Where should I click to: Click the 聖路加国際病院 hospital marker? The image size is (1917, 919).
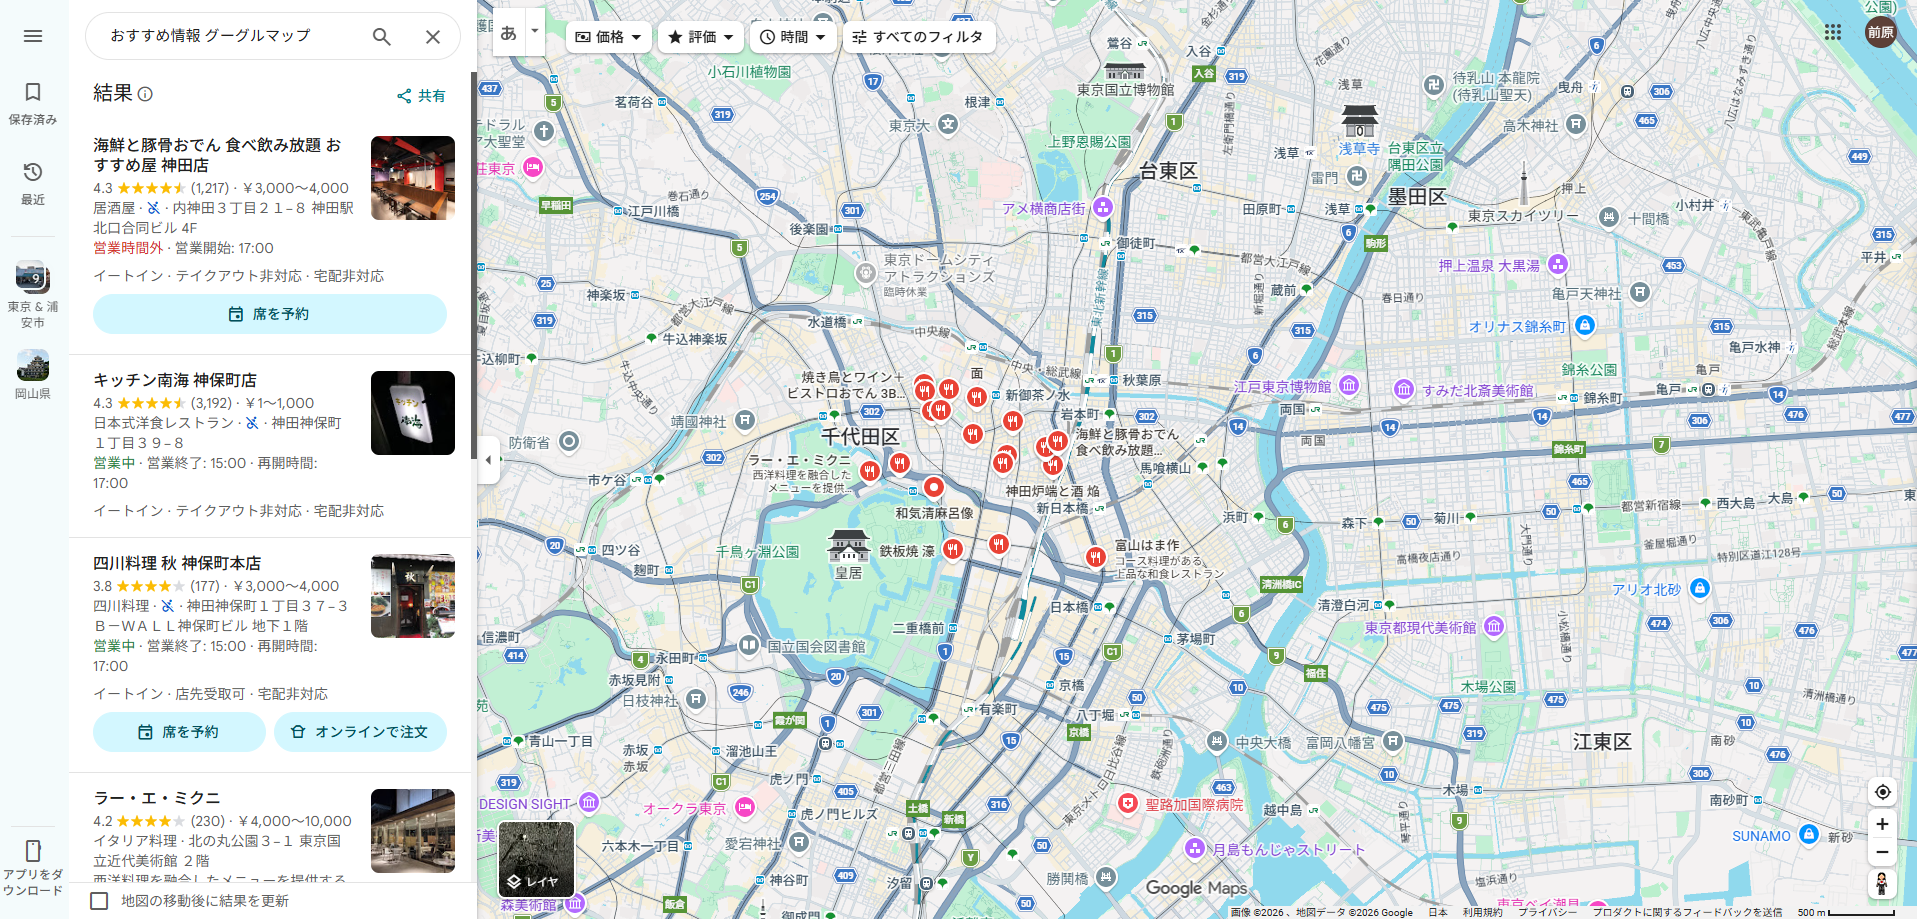(1128, 804)
